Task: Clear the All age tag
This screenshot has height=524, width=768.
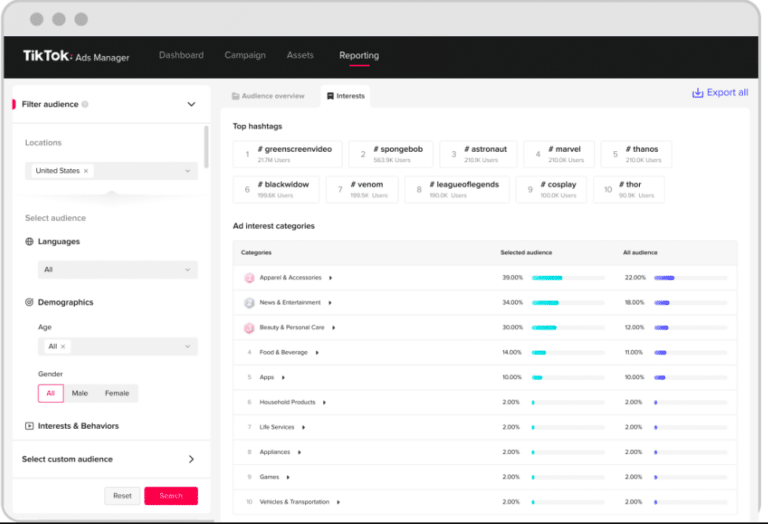Action: click(63, 347)
